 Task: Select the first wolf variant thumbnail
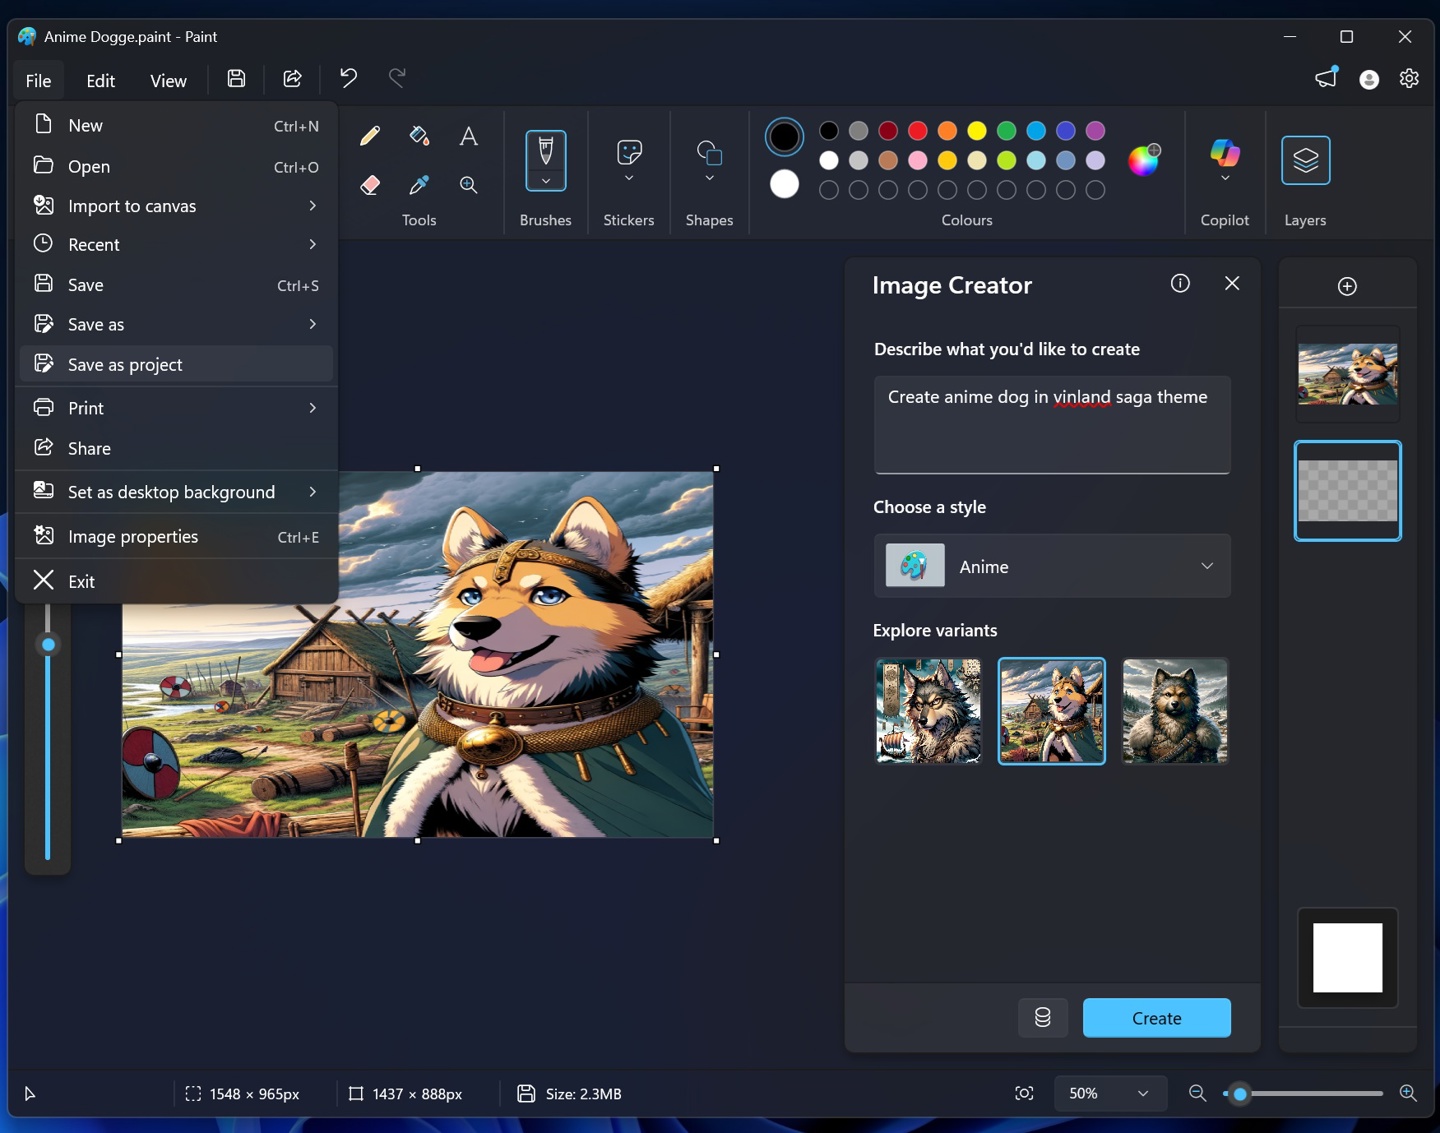coord(928,711)
